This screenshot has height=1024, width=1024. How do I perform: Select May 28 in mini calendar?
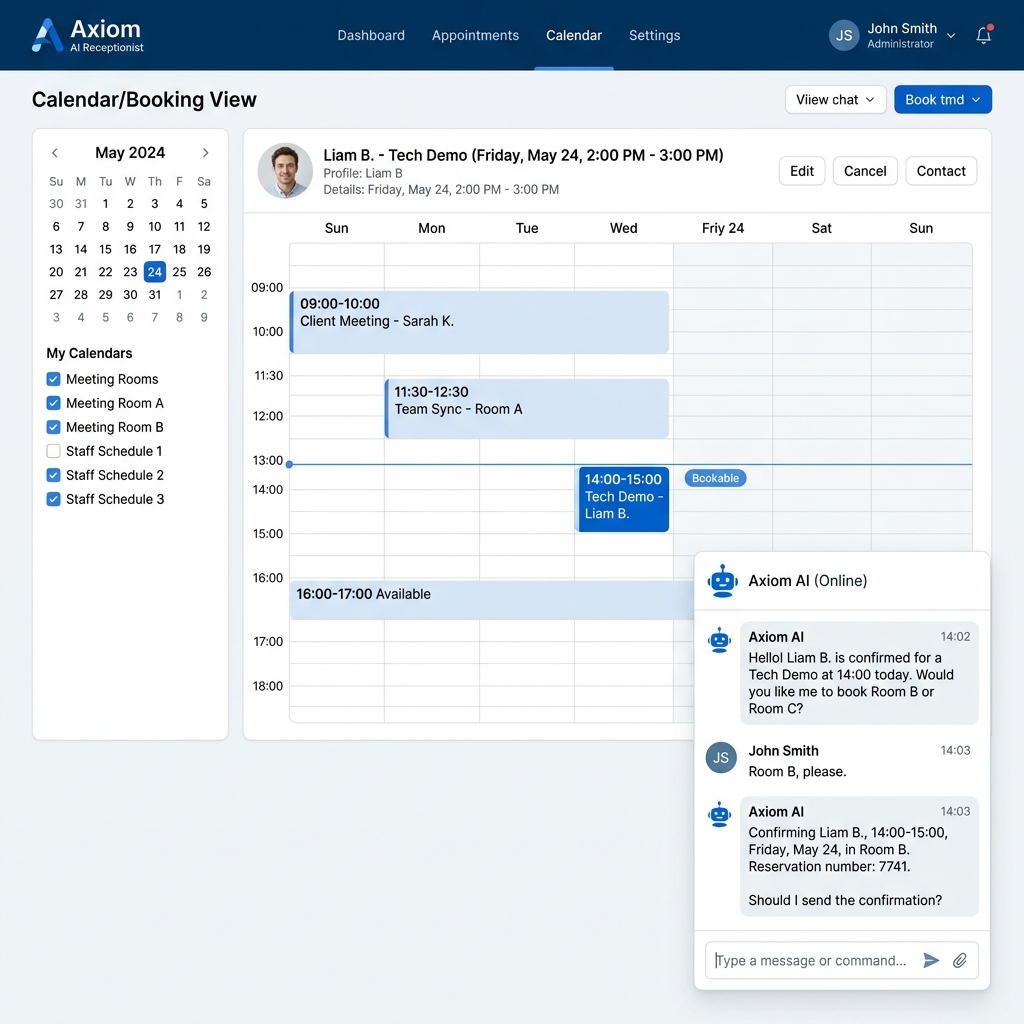tap(81, 295)
